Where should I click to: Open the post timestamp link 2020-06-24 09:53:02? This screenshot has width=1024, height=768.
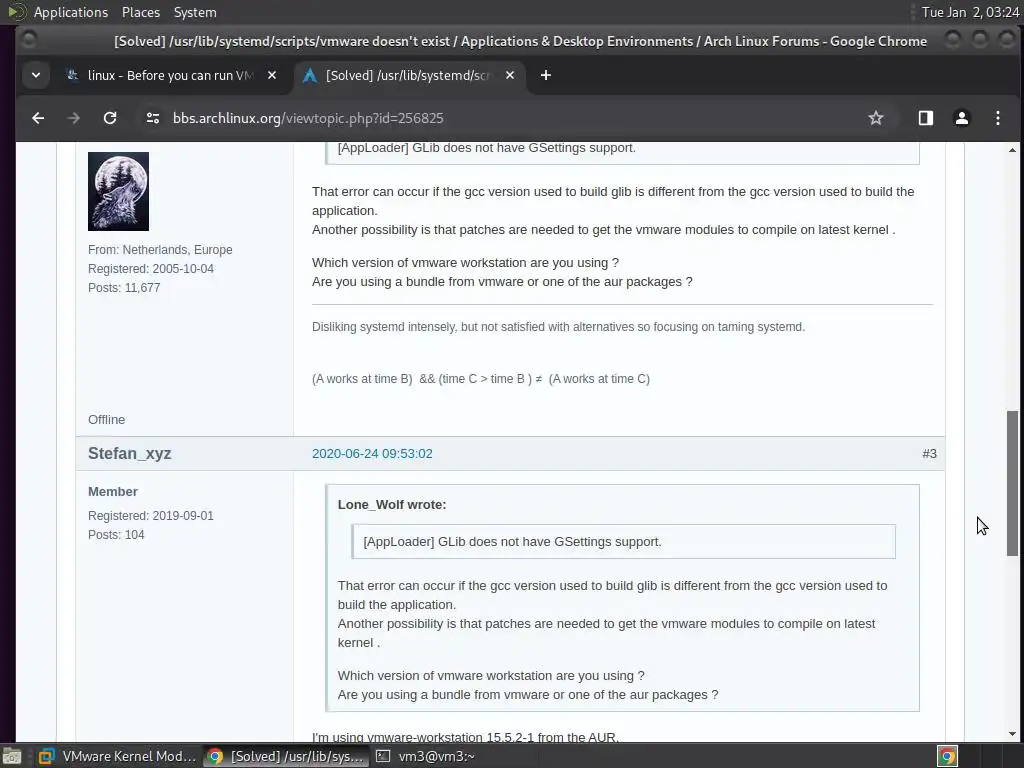372,454
